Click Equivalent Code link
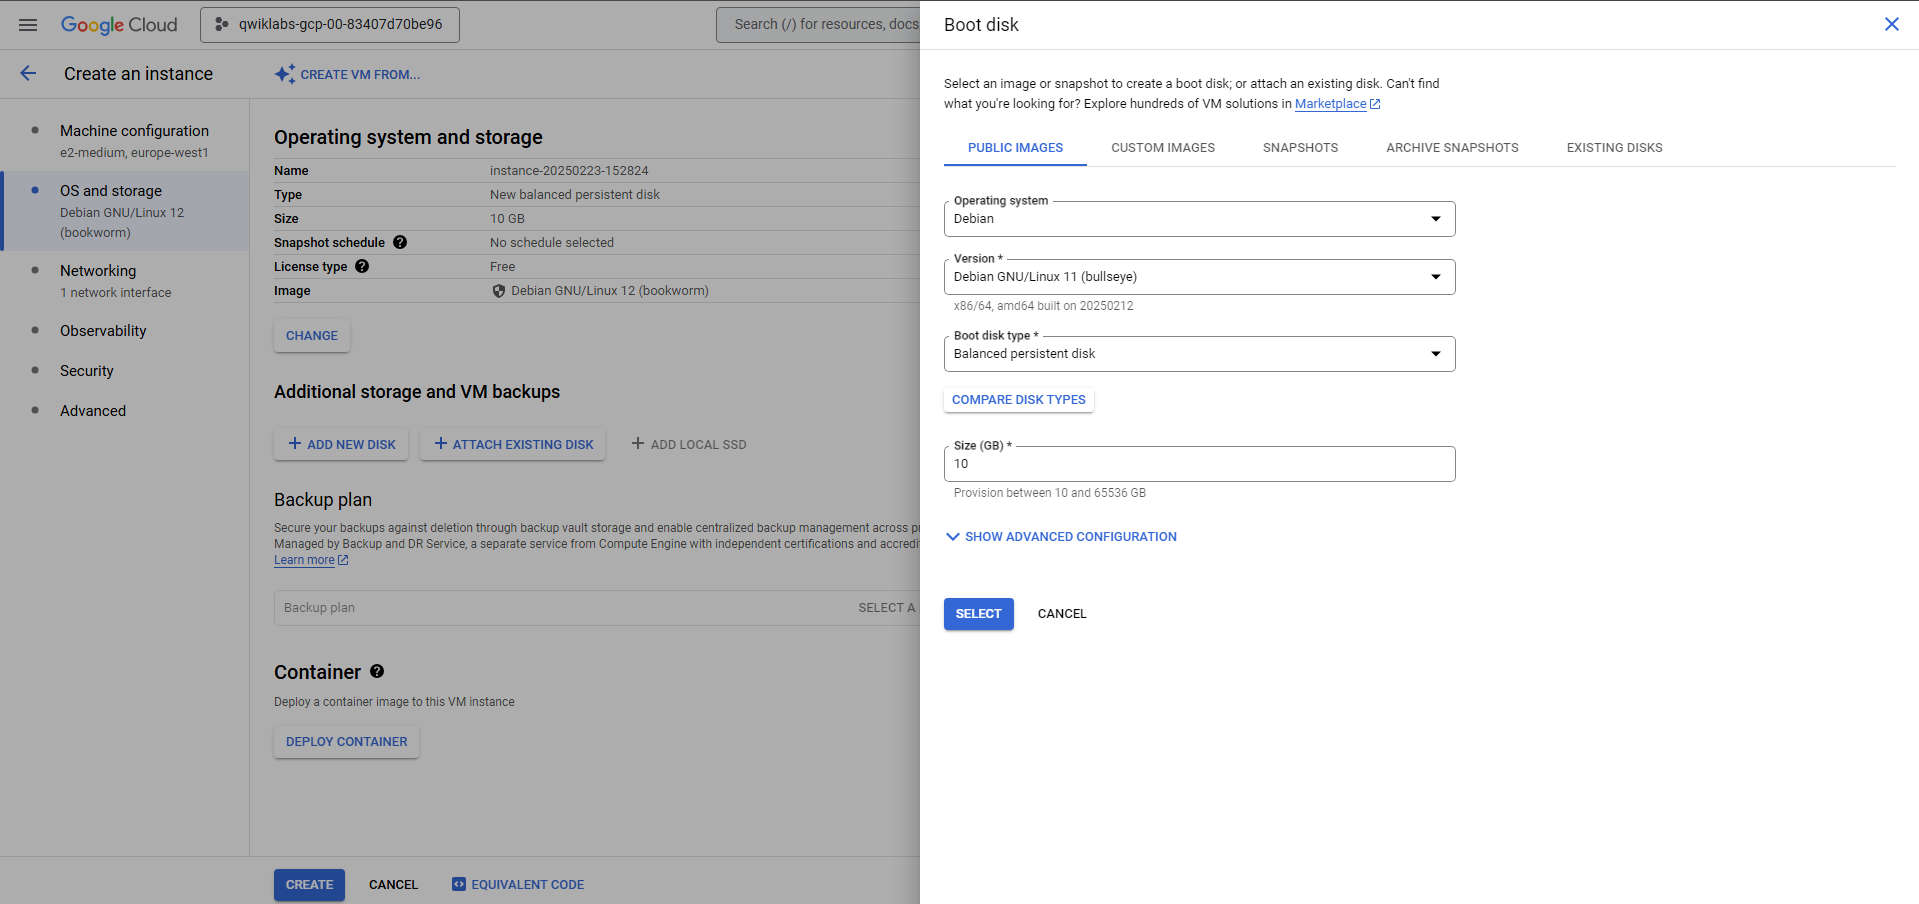 point(518,885)
